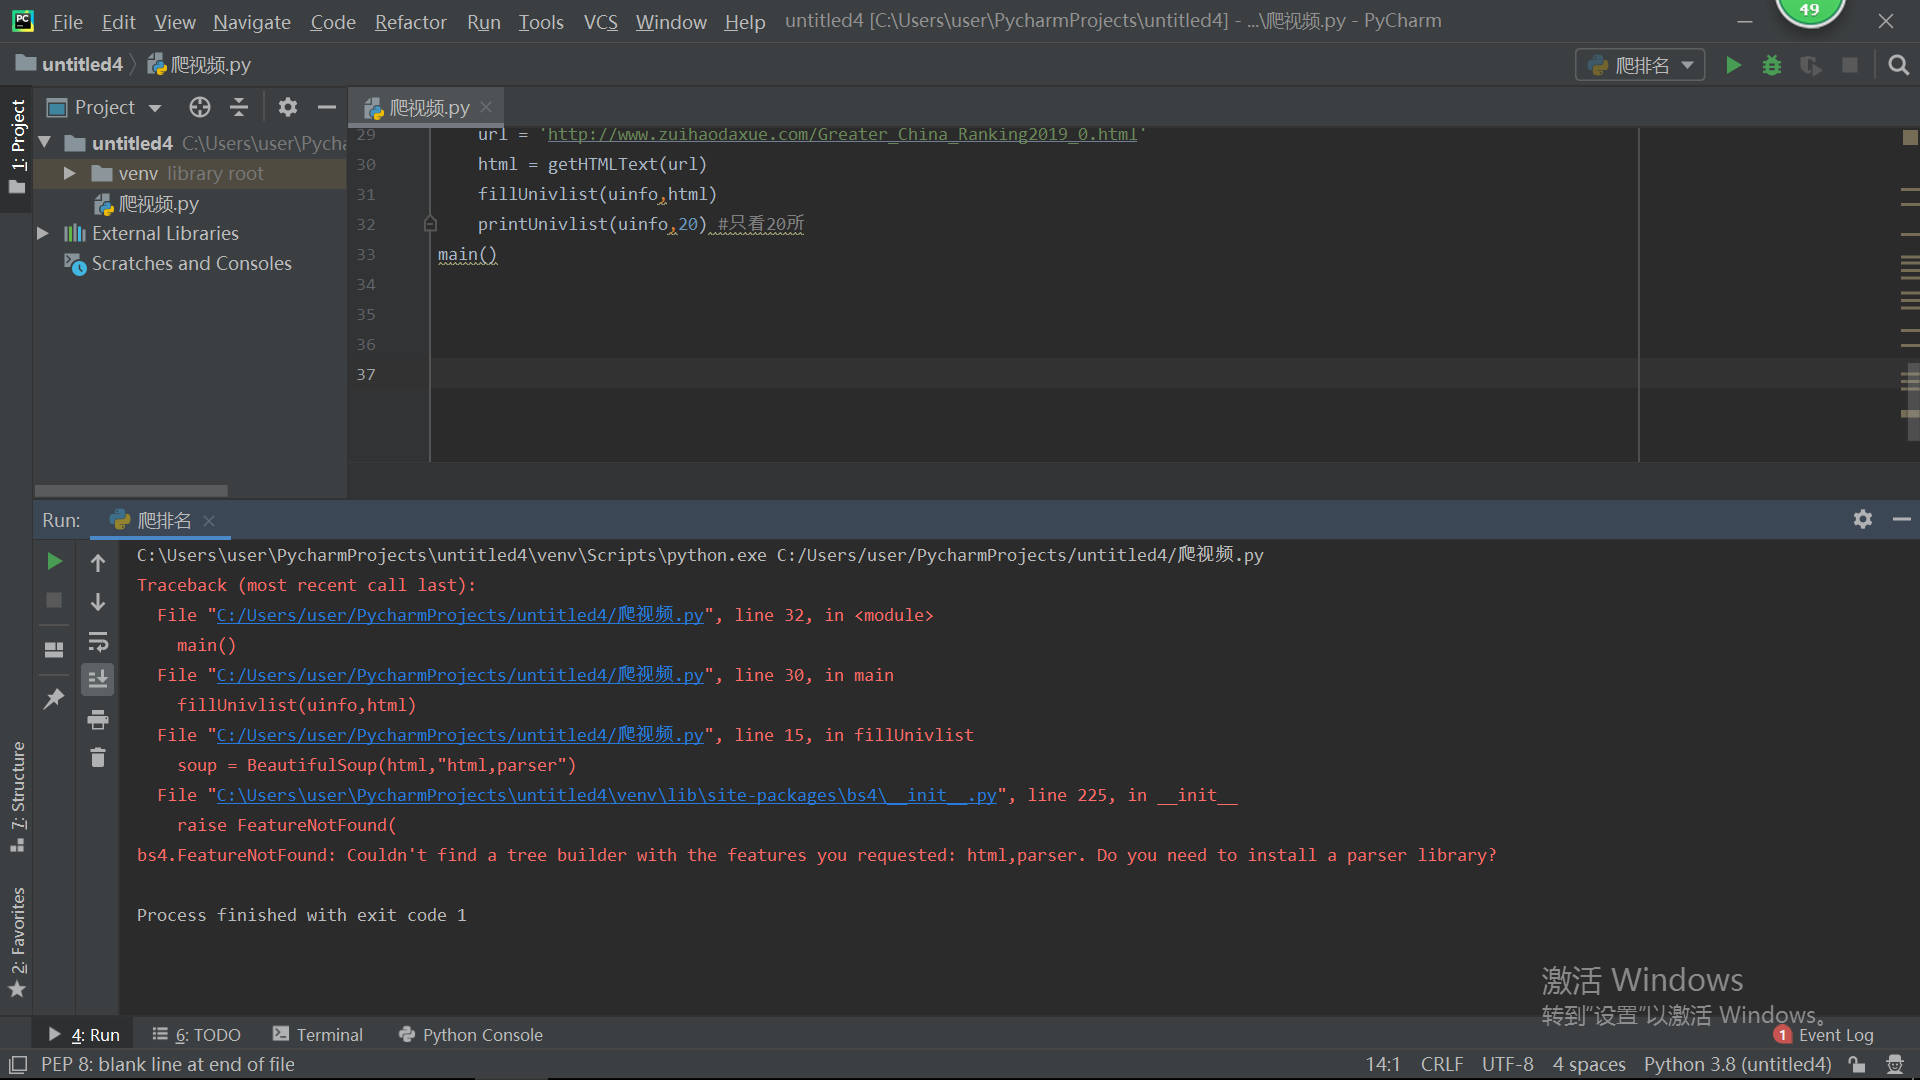Viewport: 1920px width, 1080px height.
Task: Open the 爬排名 run configuration dropdown
Action: coord(1640,65)
